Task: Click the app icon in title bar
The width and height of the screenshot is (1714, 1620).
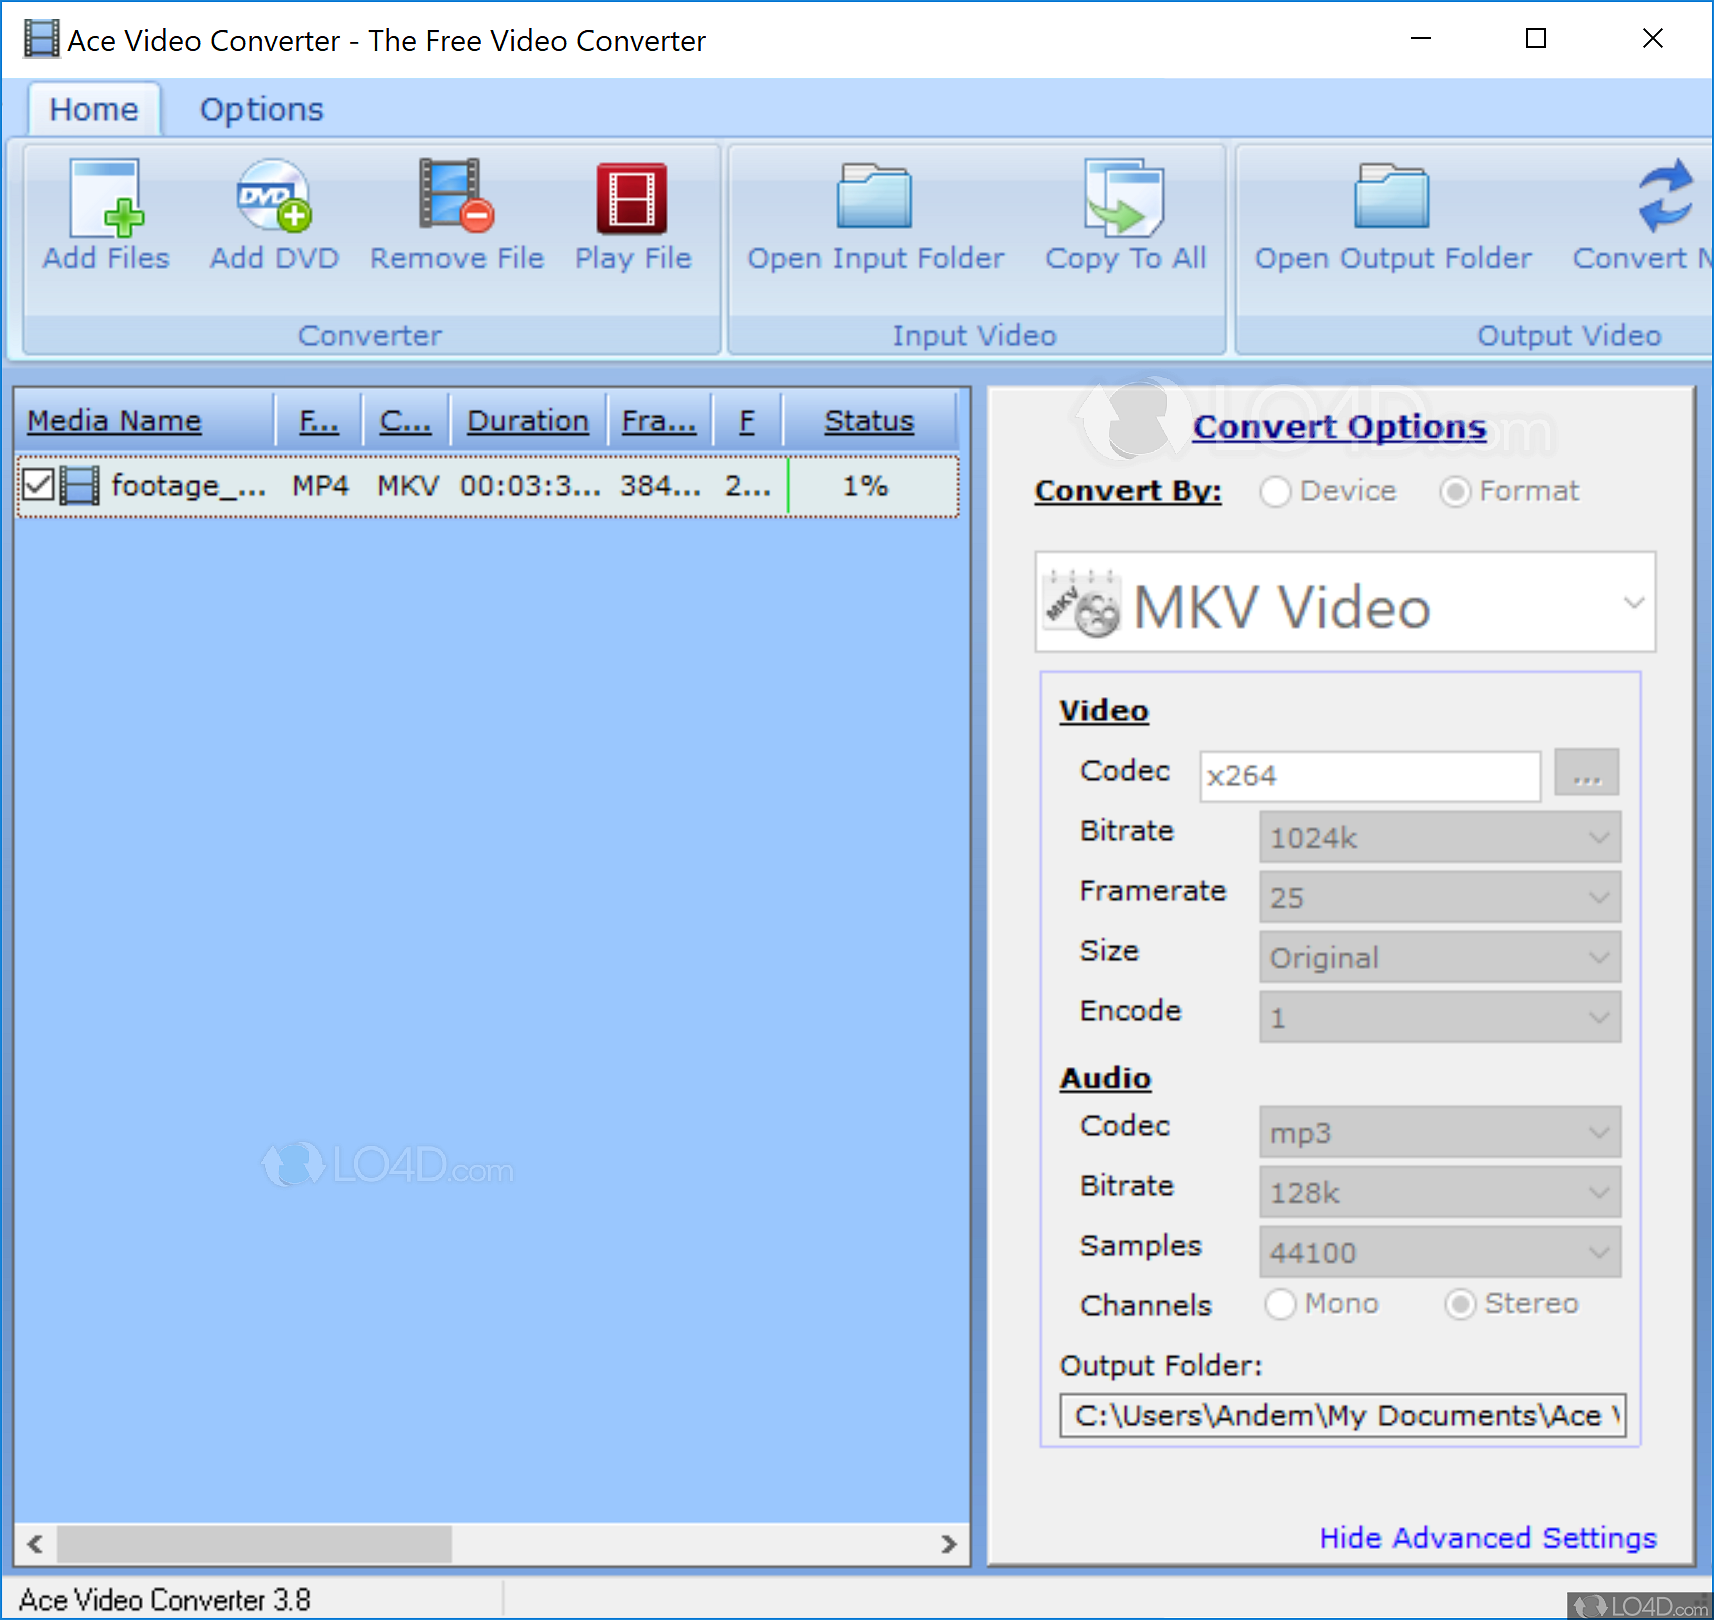Action: click(41, 40)
